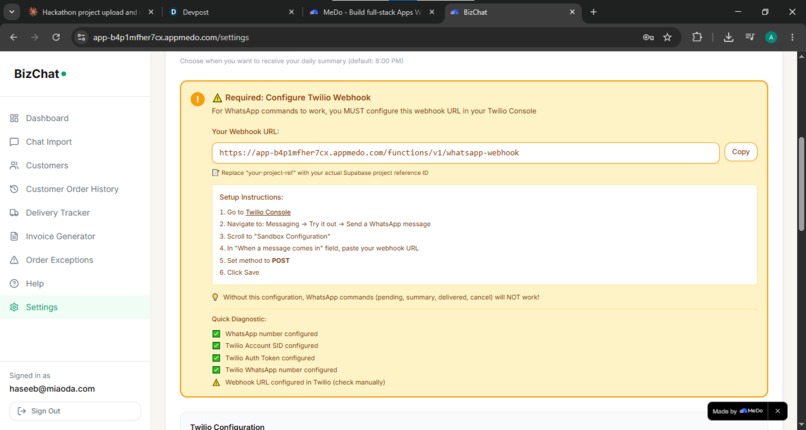
Task: Open the browser downloads icon
Action: (728, 37)
